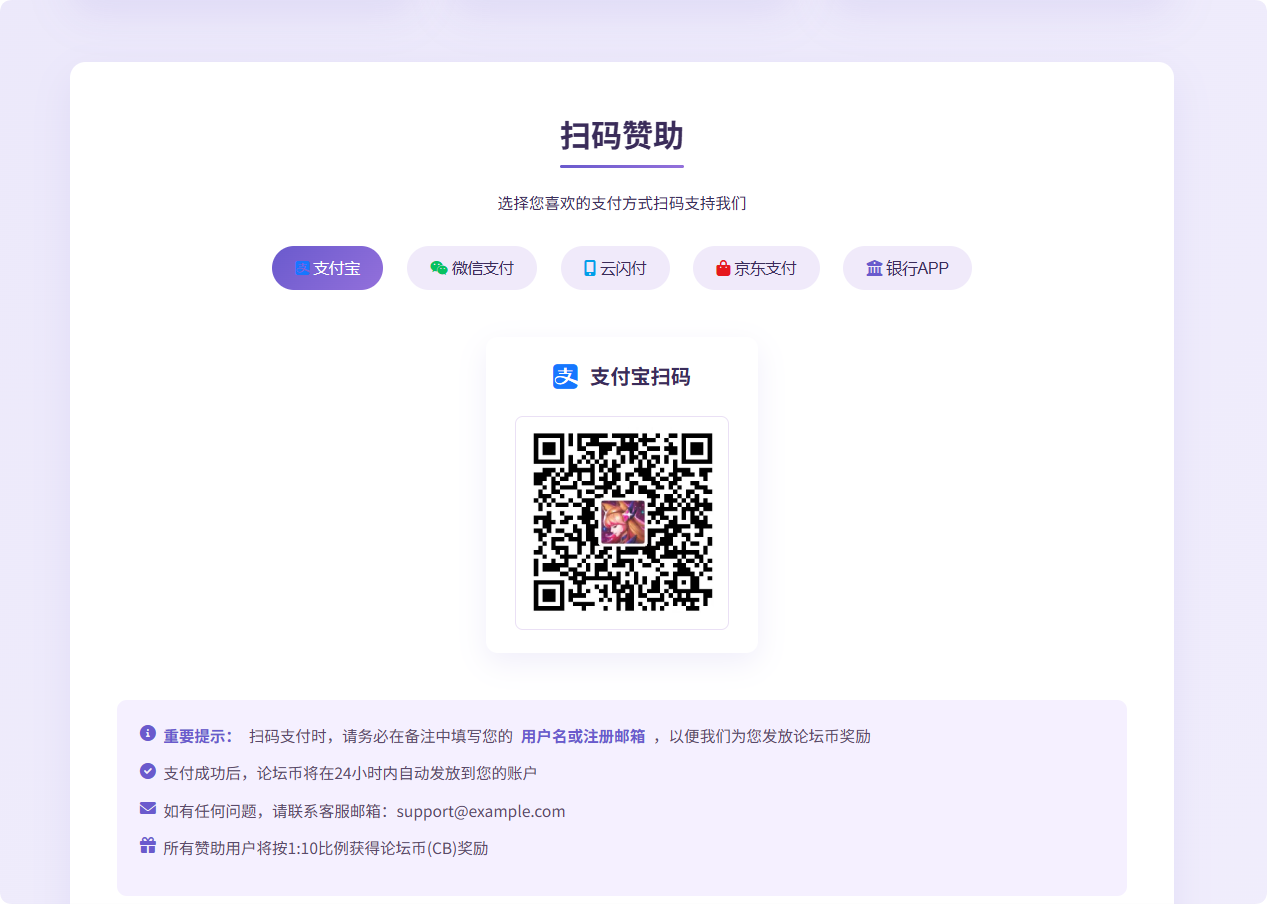
Task: Click the line 支付成功后，论坛币将在24小时内自动发放到您的账户
Action: 350,773
